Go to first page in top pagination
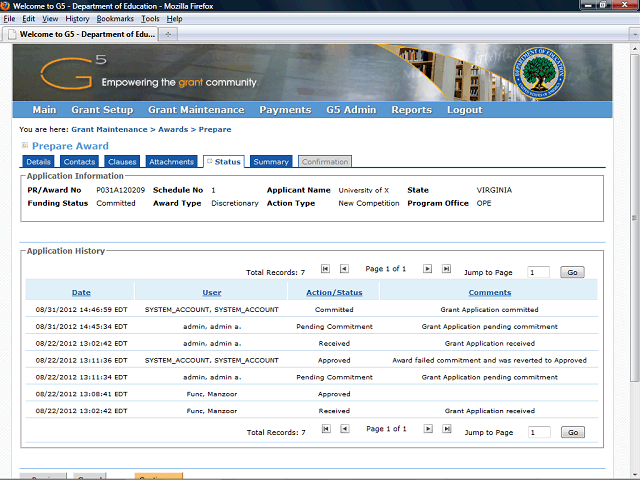 point(325,269)
